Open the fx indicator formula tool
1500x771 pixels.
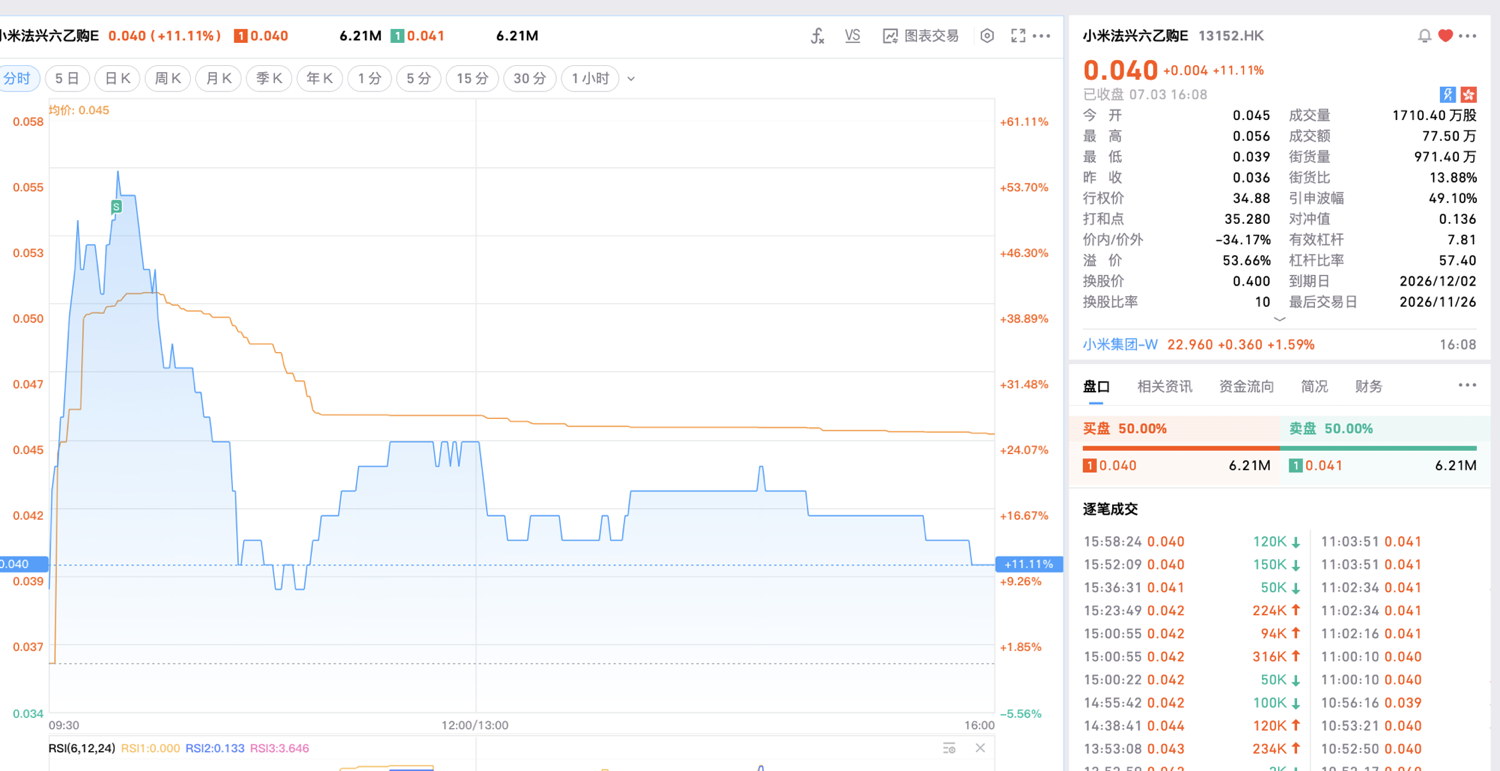pyautogui.click(x=817, y=36)
